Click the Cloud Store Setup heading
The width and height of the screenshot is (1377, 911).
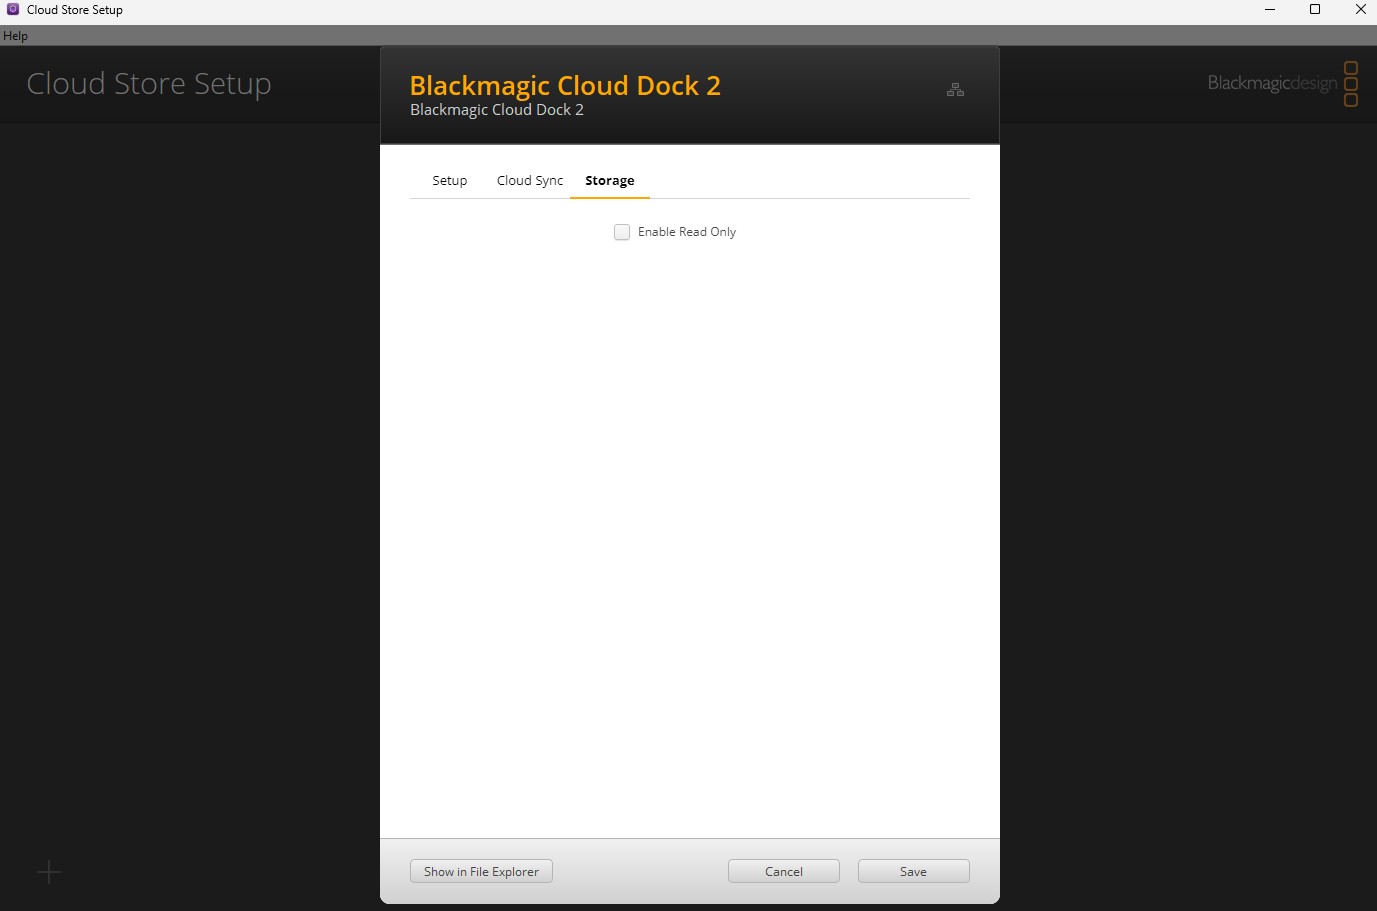click(x=149, y=84)
